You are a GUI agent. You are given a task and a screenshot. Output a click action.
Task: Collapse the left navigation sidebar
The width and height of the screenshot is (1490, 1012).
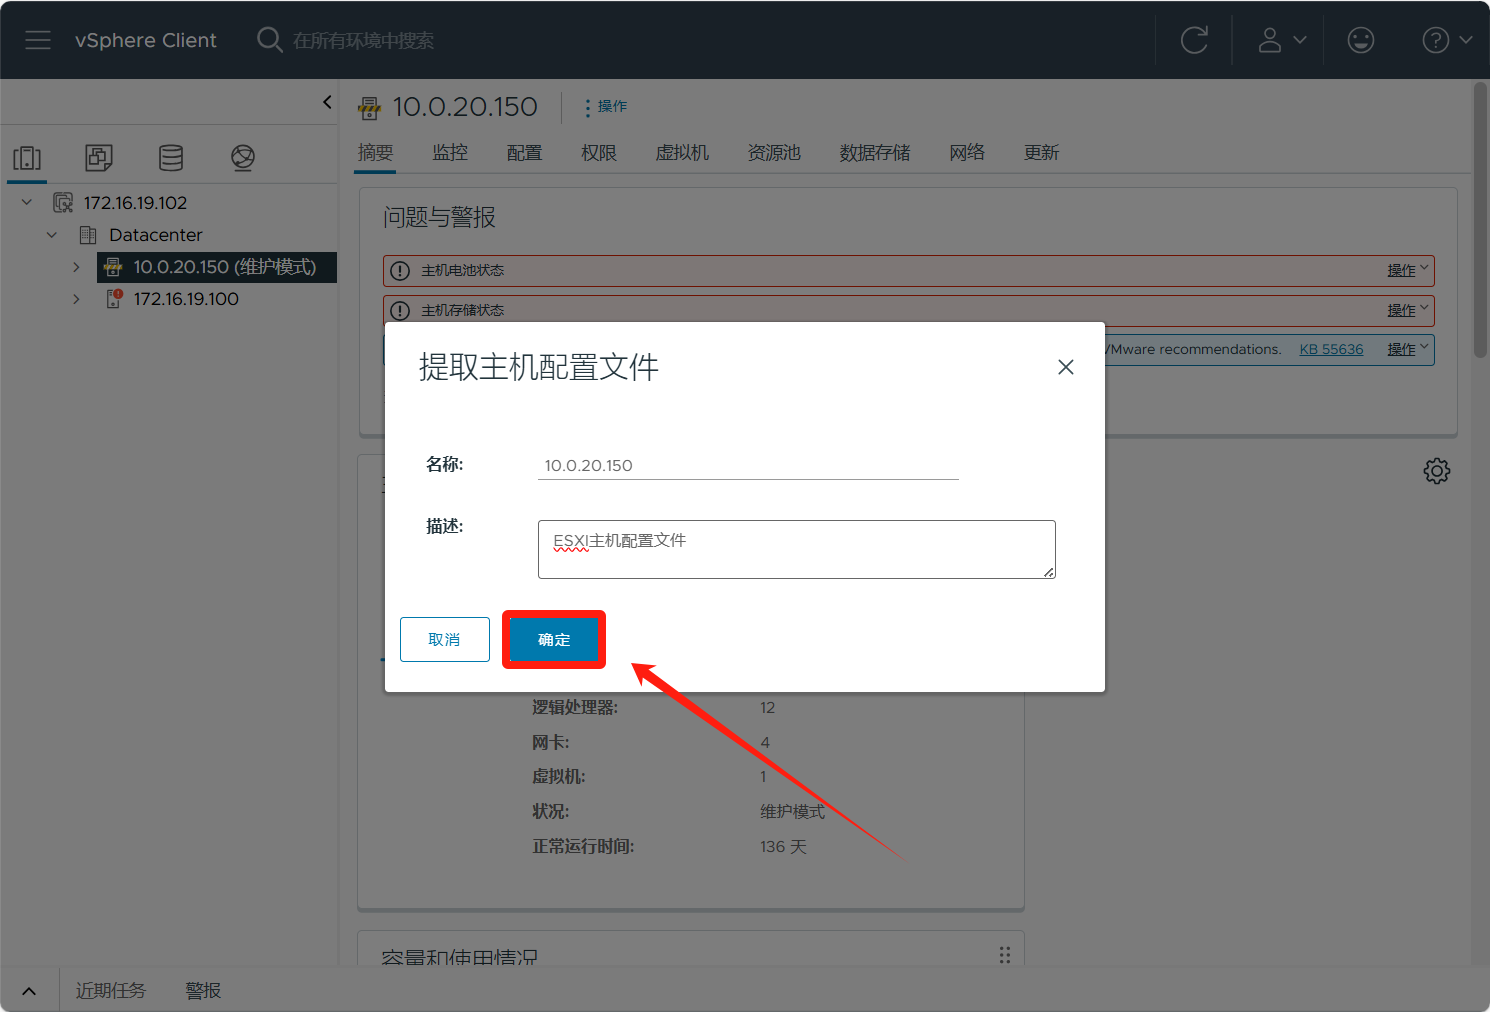pos(327,102)
